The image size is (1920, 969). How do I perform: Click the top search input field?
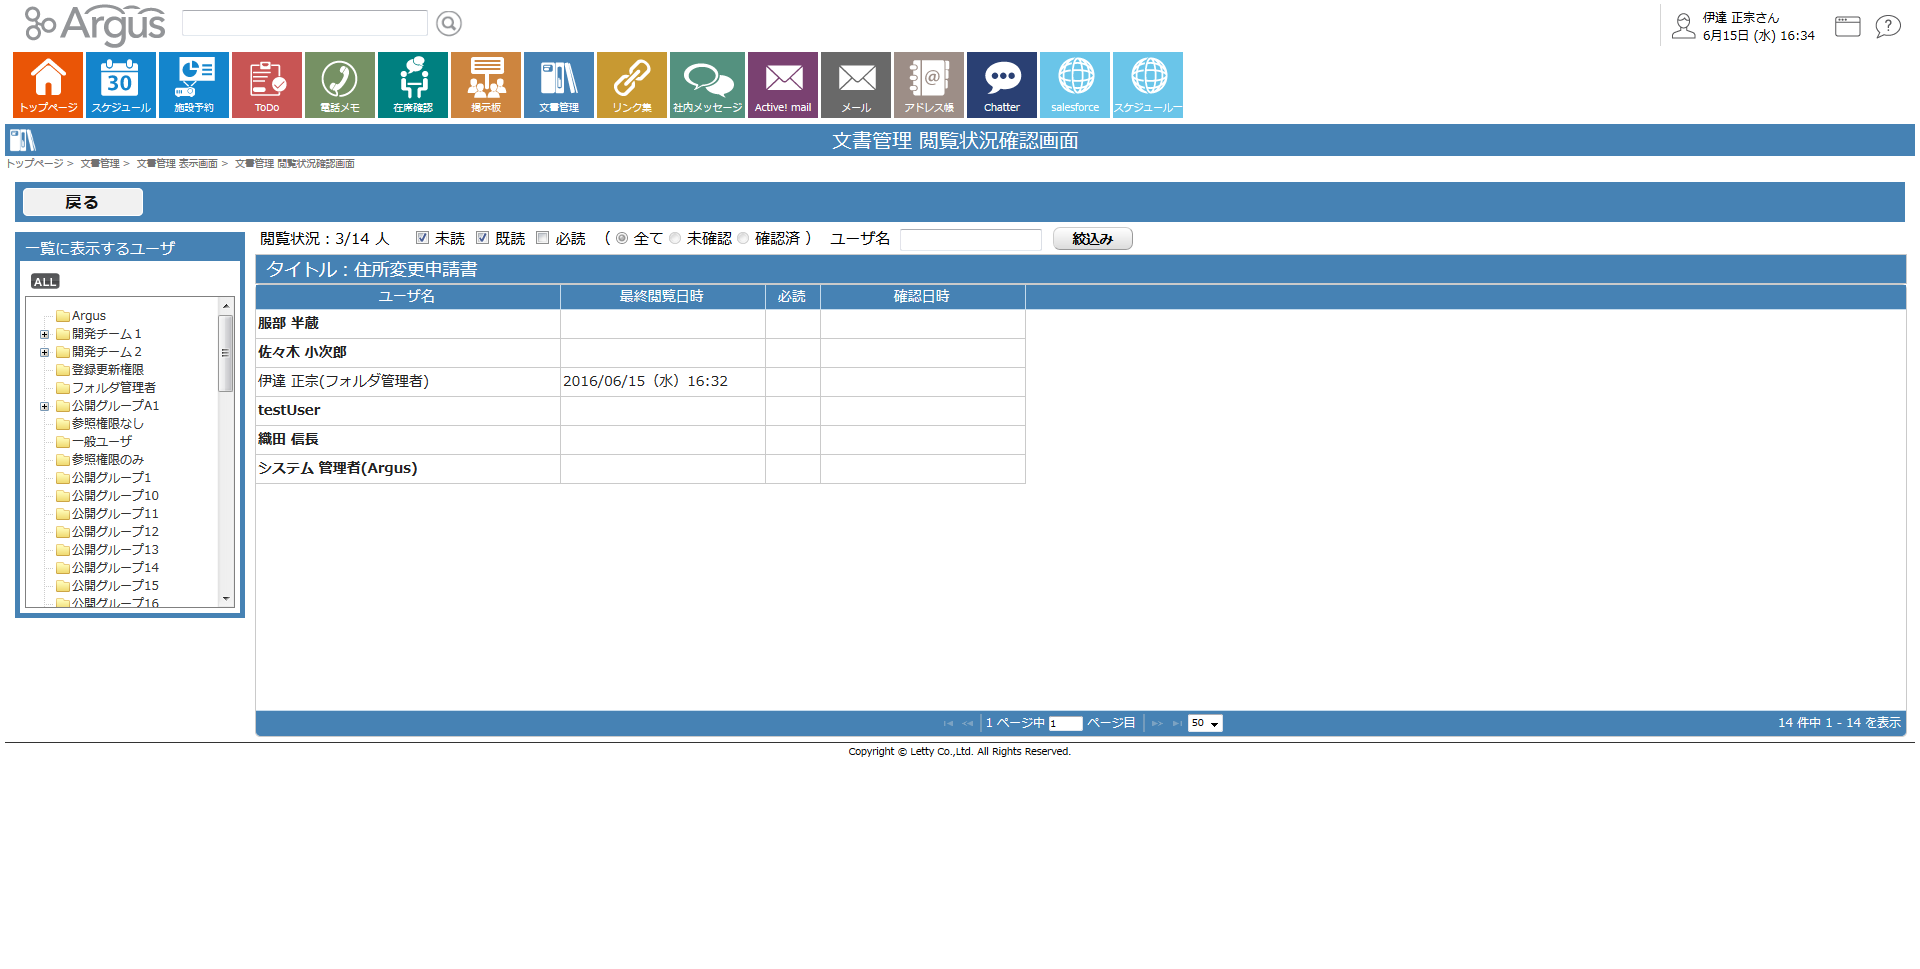(x=305, y=23)
